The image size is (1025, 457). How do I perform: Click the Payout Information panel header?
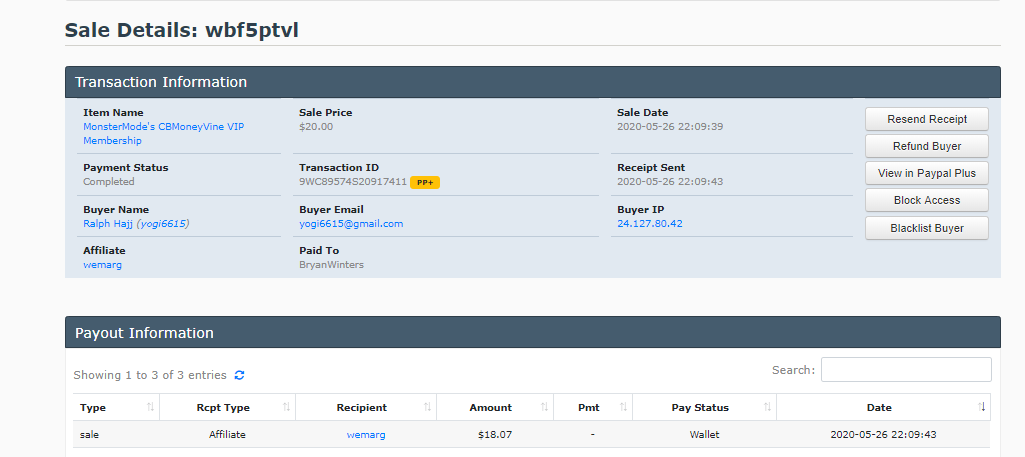point(533,333)
